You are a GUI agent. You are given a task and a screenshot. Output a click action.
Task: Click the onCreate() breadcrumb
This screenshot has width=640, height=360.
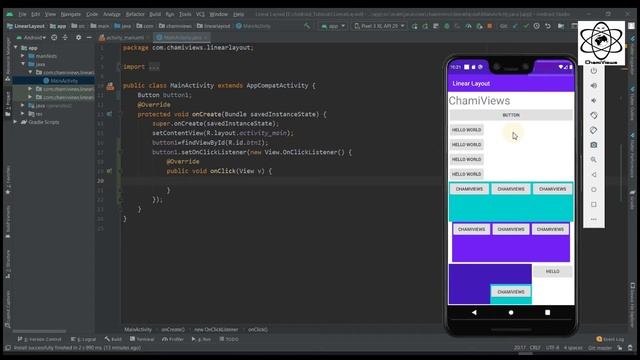173,329
